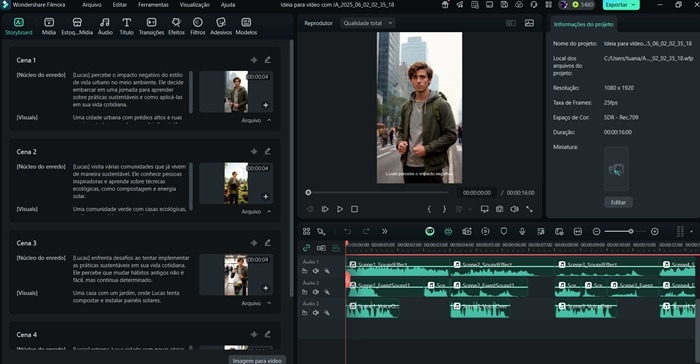Toggle the player scope view icon
The height and width of the screenshot is (364, 700).
[529, 23]
